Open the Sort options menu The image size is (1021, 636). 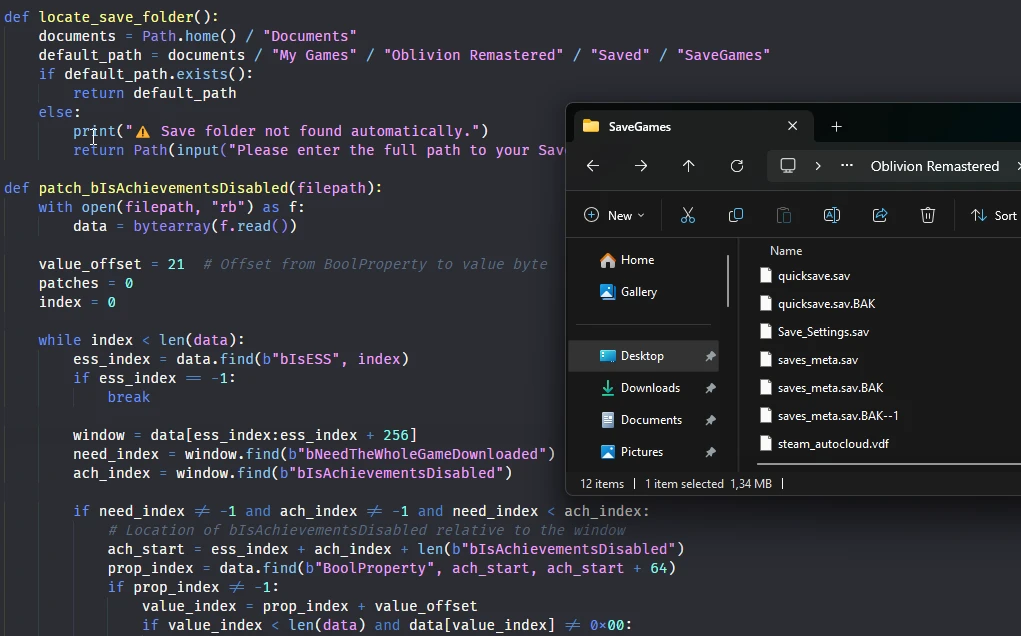[994, 215]
